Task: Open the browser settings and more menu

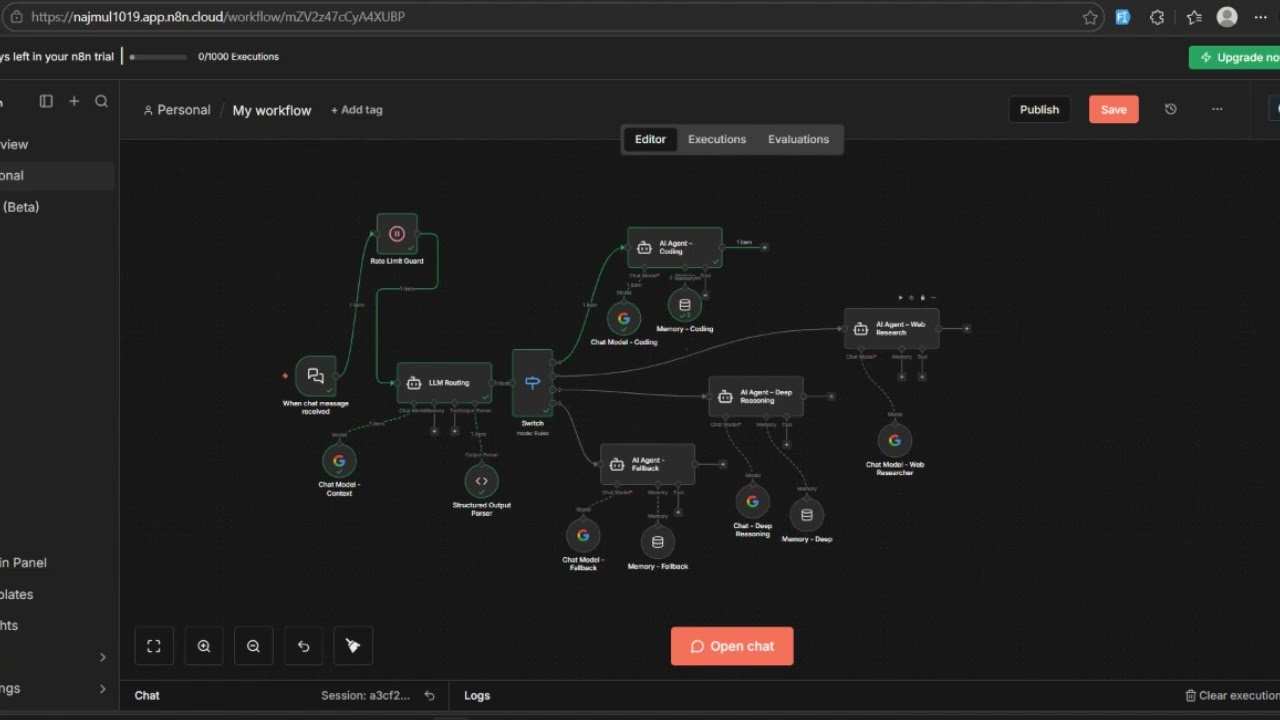Action: [1261, 17]
